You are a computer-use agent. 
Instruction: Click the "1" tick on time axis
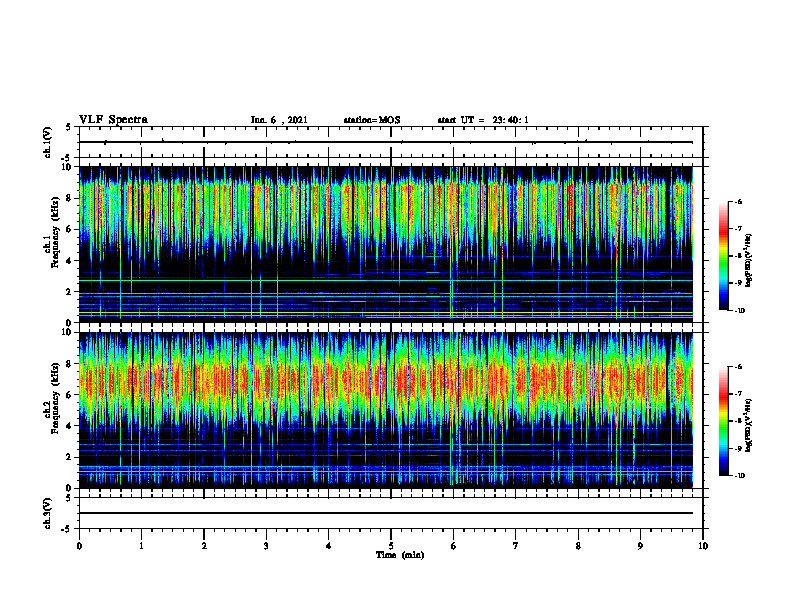click(x=141, y=546)
